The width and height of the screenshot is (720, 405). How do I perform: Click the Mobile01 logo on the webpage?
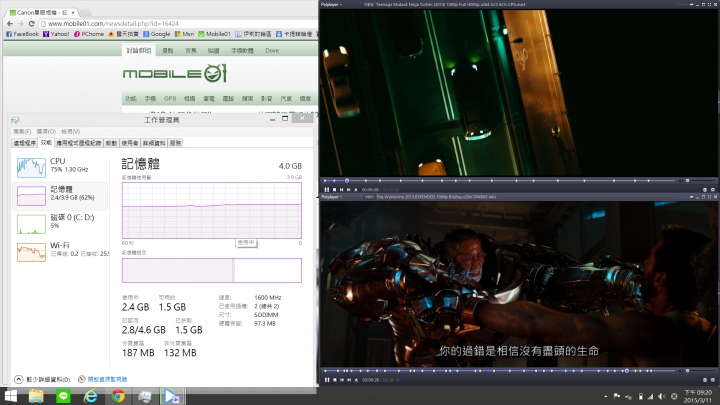(x=175, y=73)
